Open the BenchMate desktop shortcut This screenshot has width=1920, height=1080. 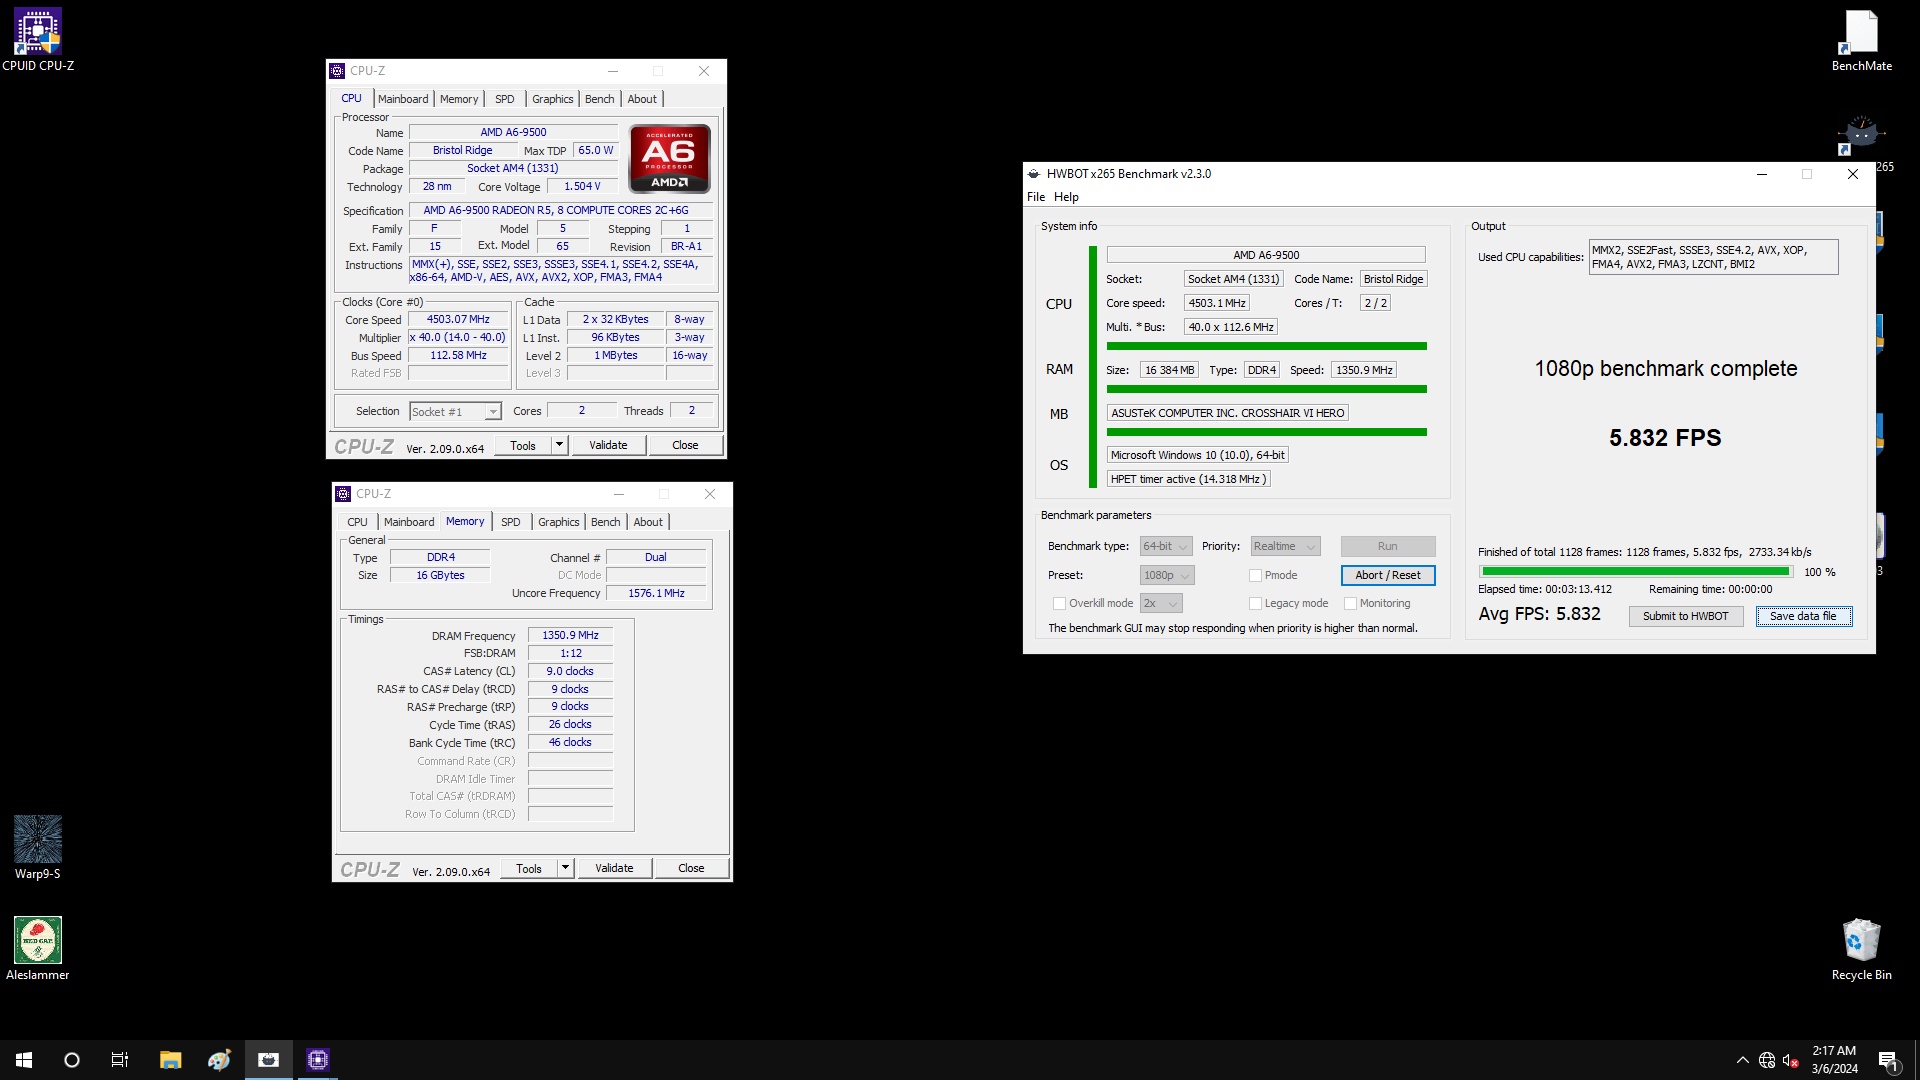tap(1861, 40)
